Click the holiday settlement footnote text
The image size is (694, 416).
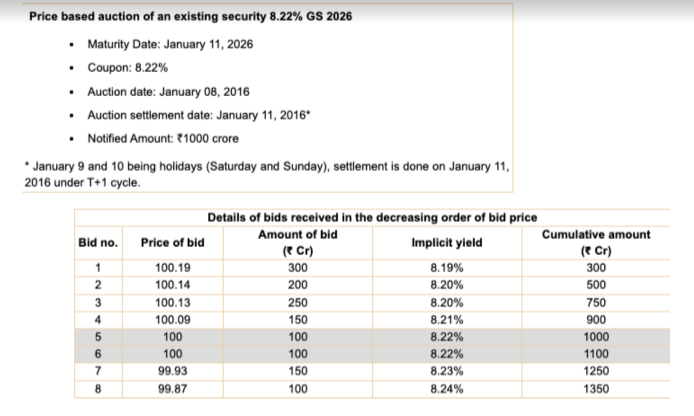tap(265, 172)
